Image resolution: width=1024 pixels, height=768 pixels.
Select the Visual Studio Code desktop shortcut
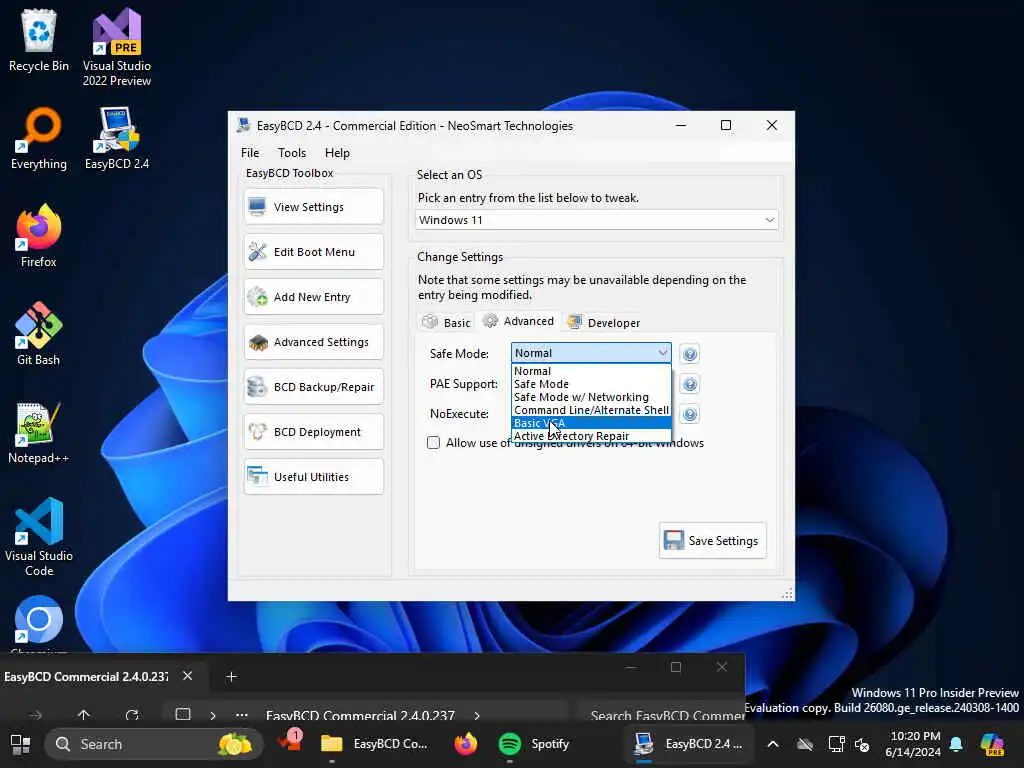(x=39, y=537)
